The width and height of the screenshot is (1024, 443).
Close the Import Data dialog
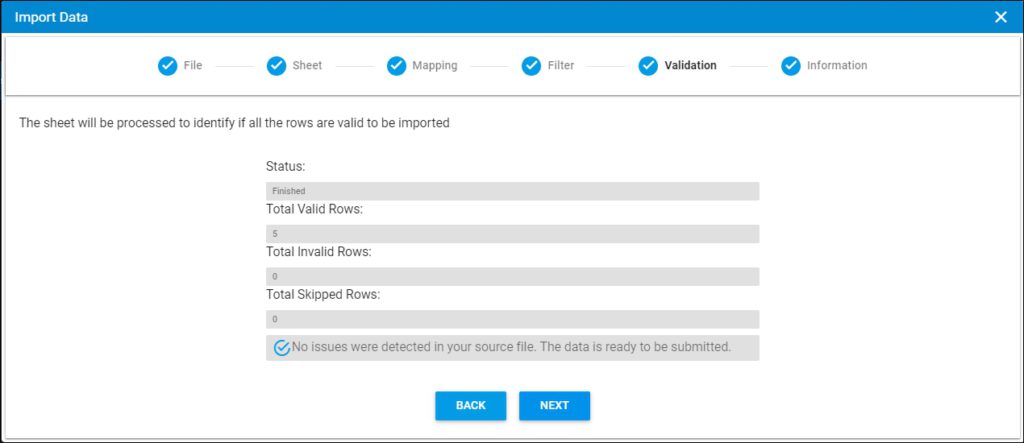(1000, 17)
